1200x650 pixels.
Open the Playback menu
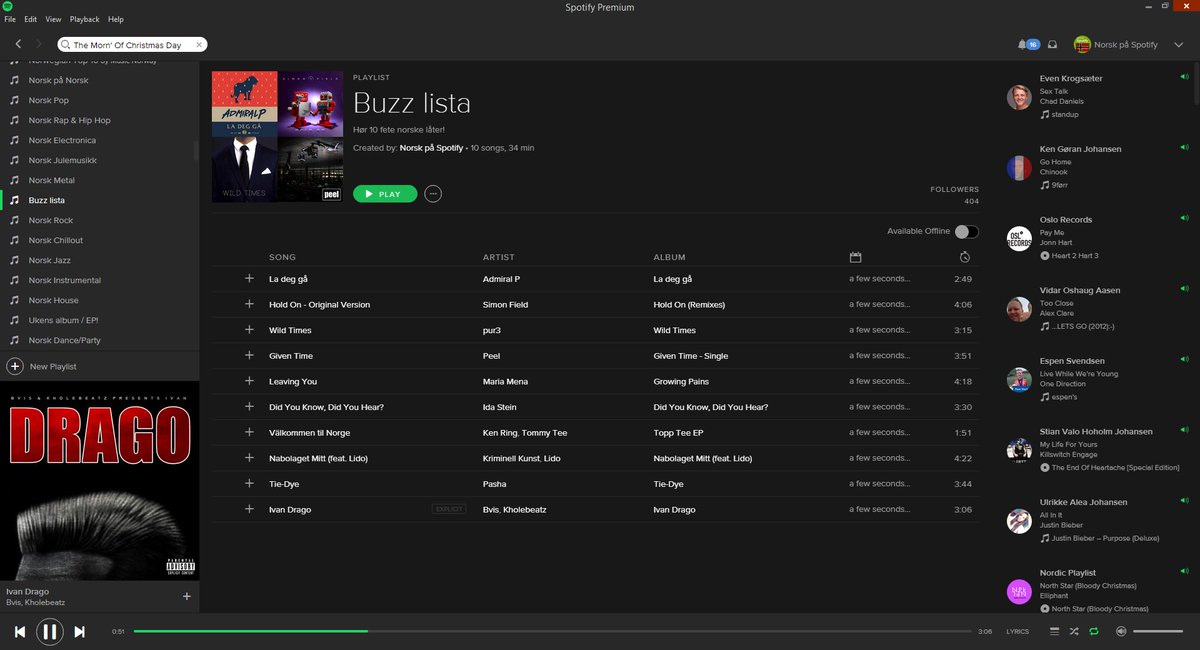click(85, 18)
